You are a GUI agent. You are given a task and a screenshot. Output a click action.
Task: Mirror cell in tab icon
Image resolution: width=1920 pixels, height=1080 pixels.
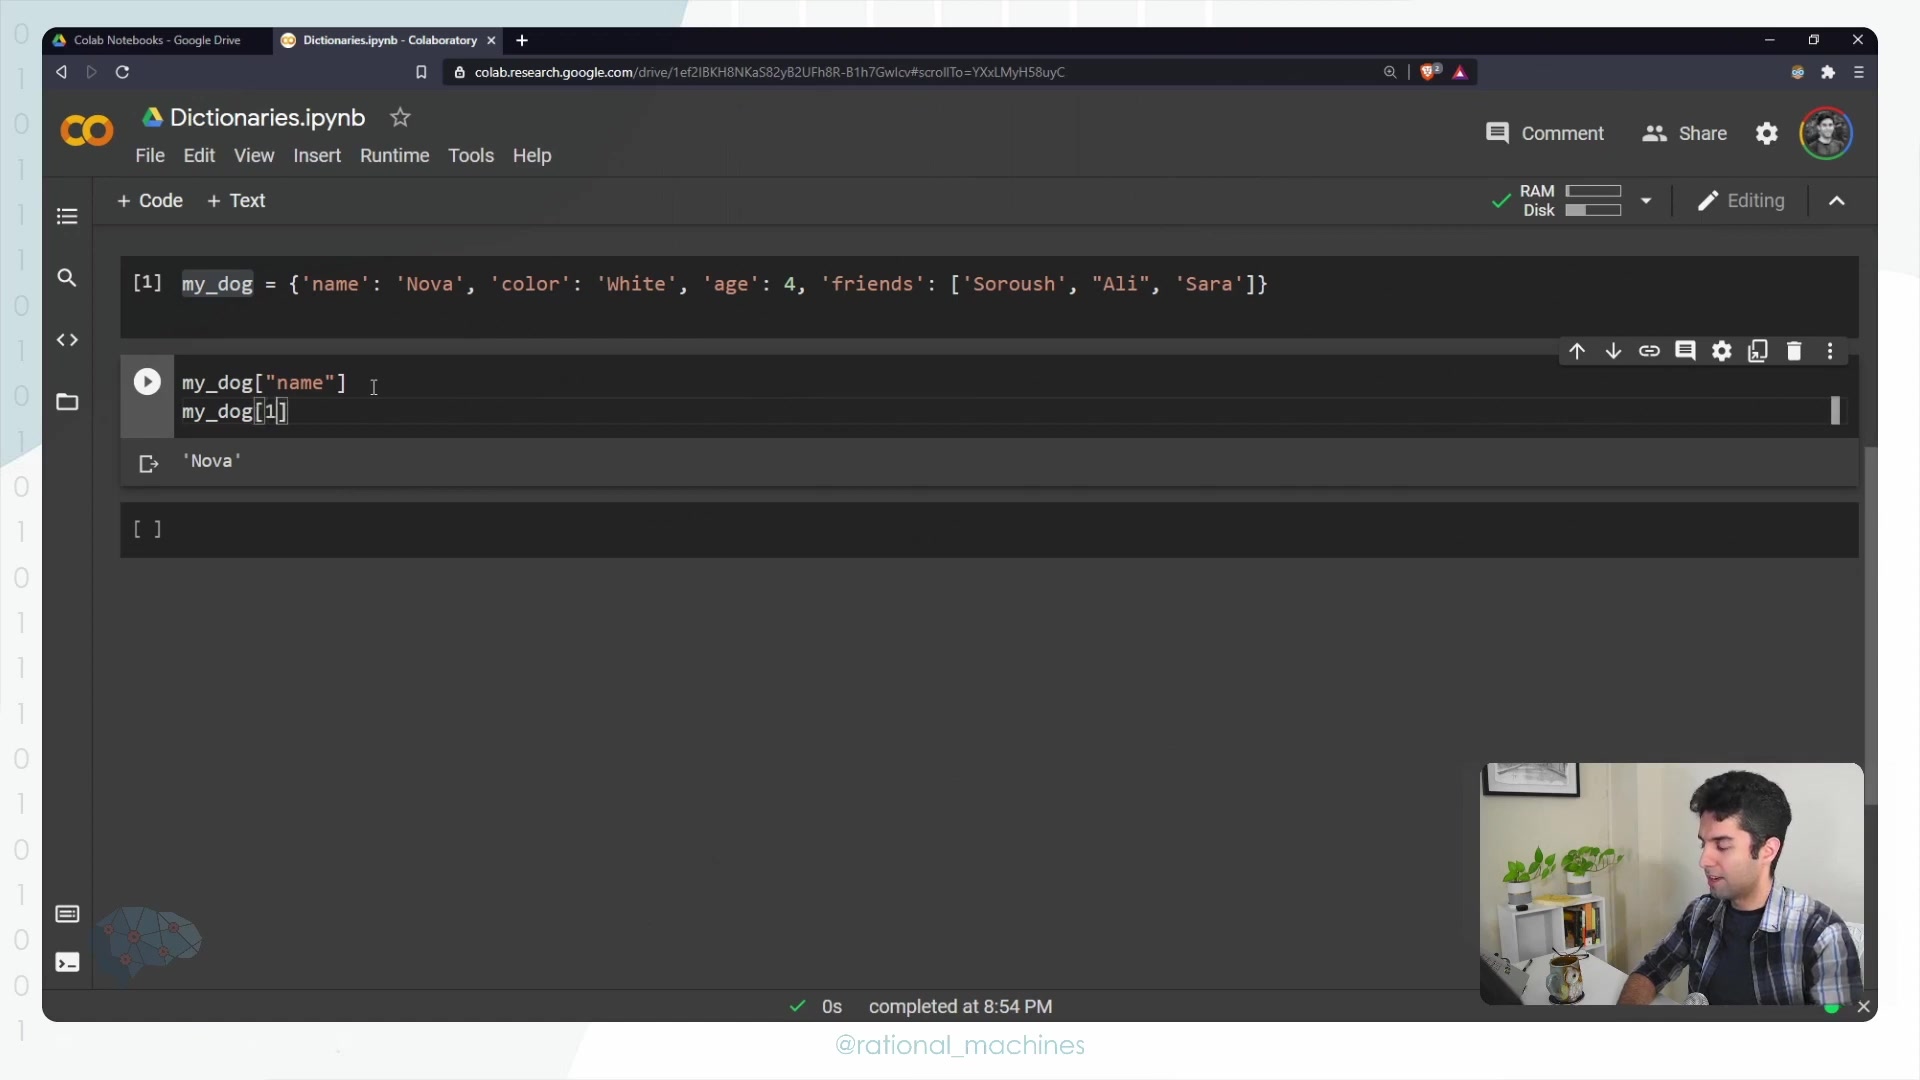pyautogui.click(x=1758, y=351)
